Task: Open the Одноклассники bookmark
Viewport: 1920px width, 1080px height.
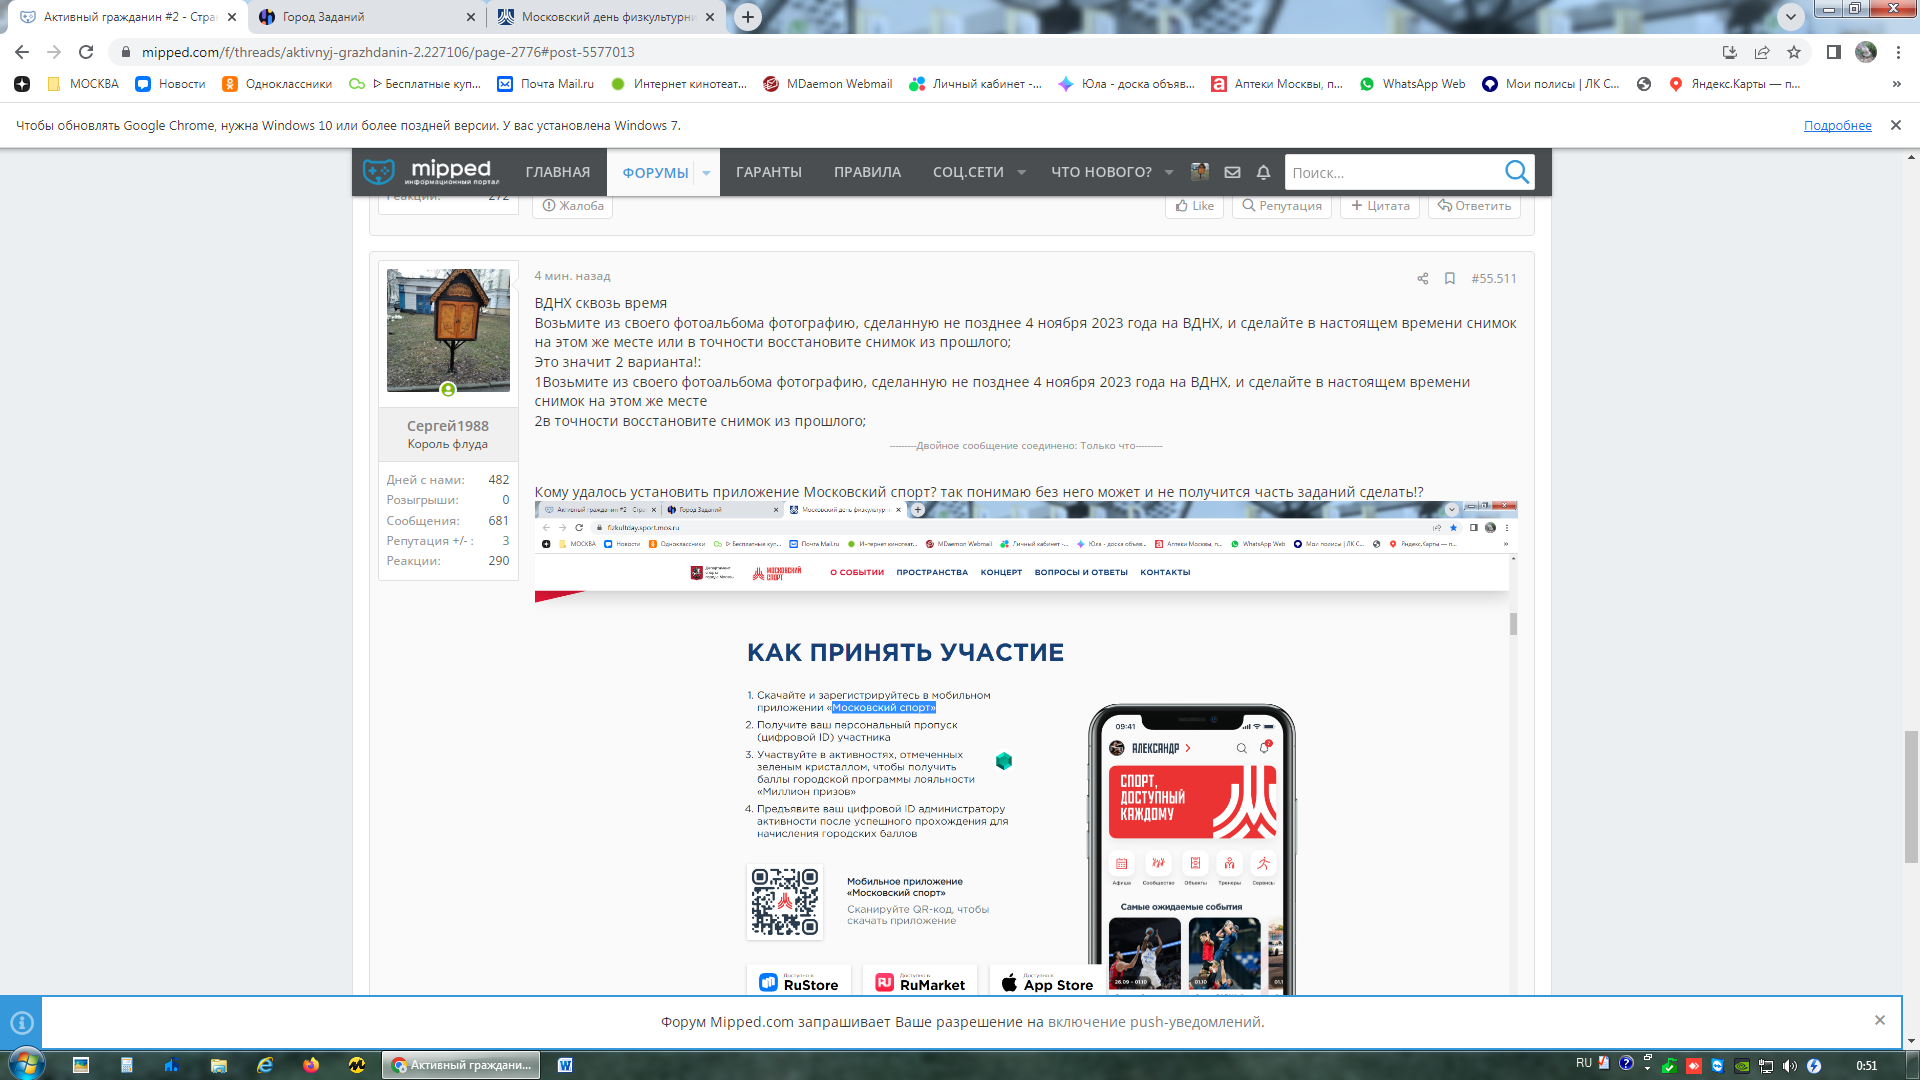Action: pos(277,84)
